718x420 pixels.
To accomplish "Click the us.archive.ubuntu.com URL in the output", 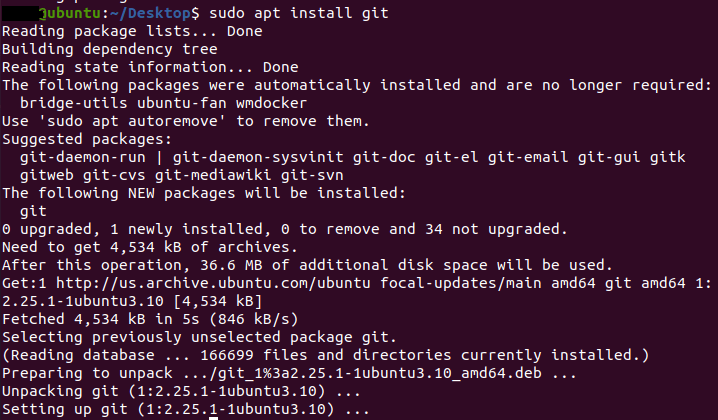I will point(213,284).
